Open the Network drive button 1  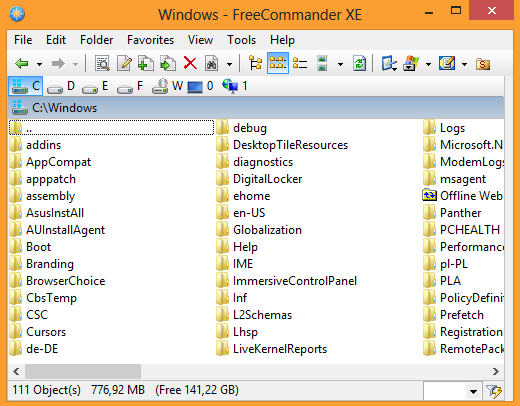click(x=235, y=86)
